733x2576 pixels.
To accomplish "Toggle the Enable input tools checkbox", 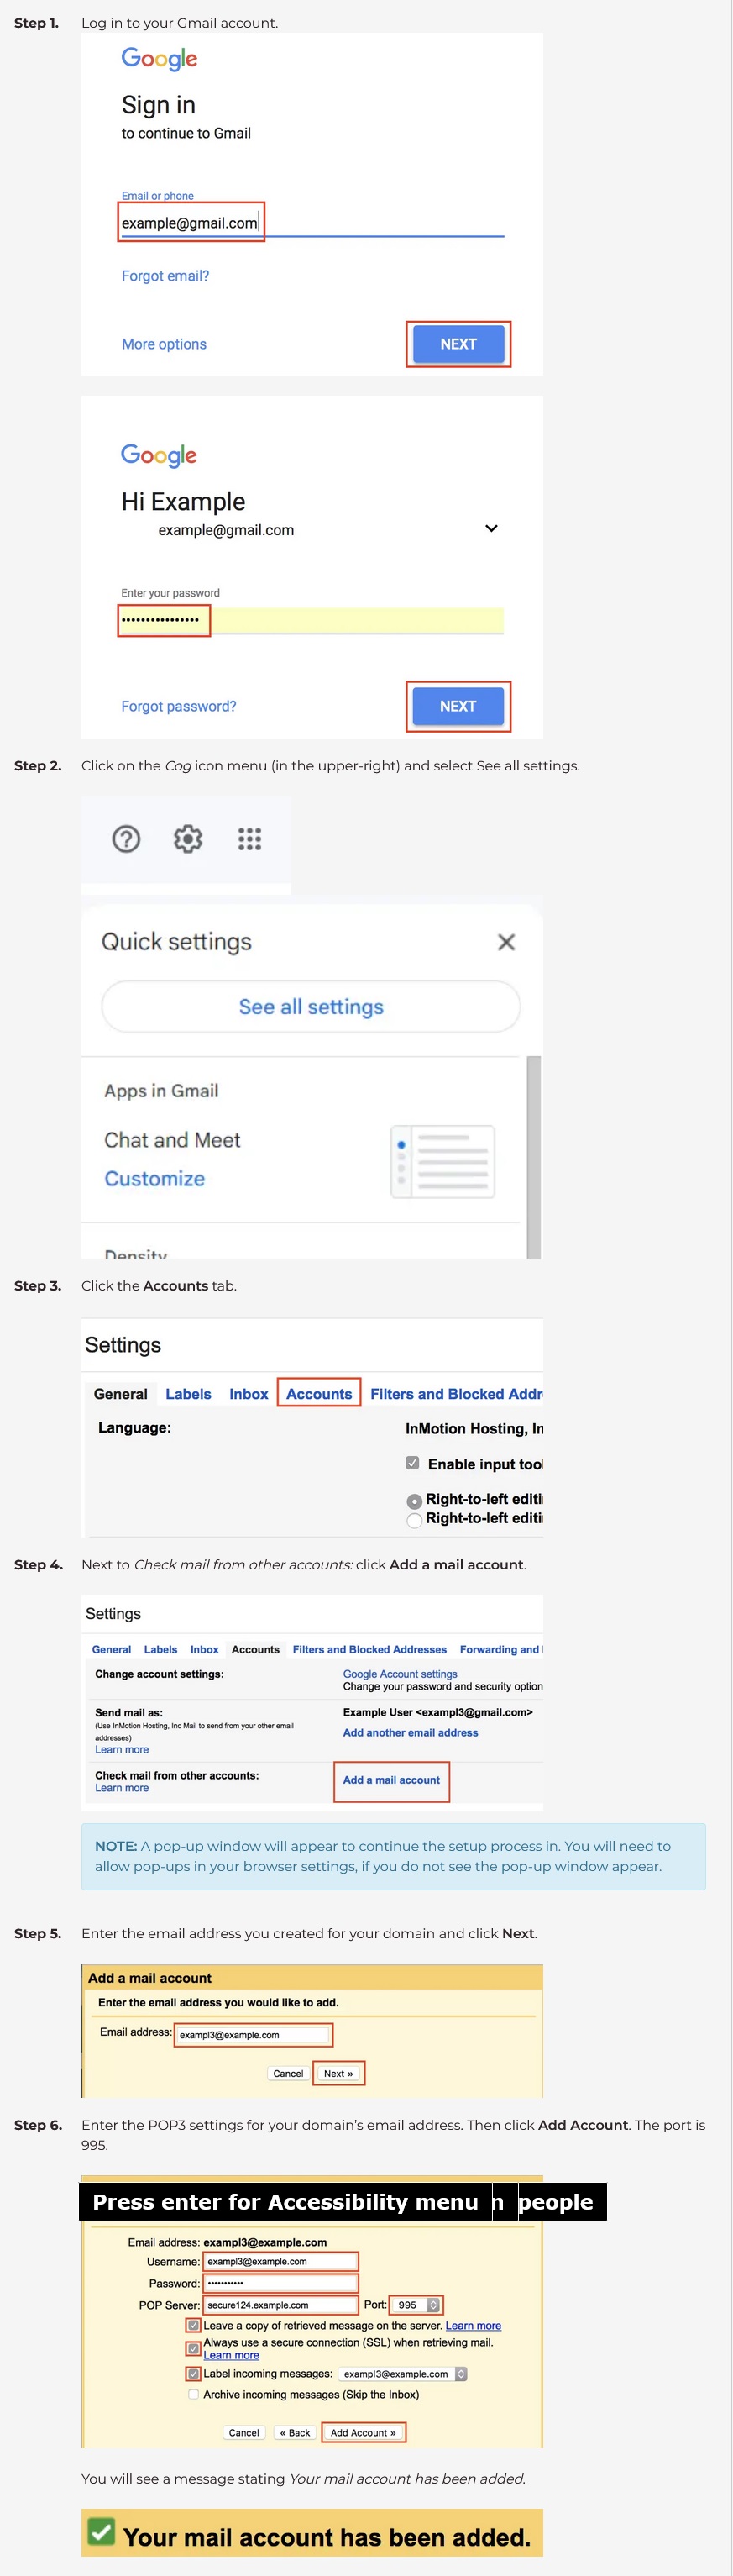I will pos(412,1463).
